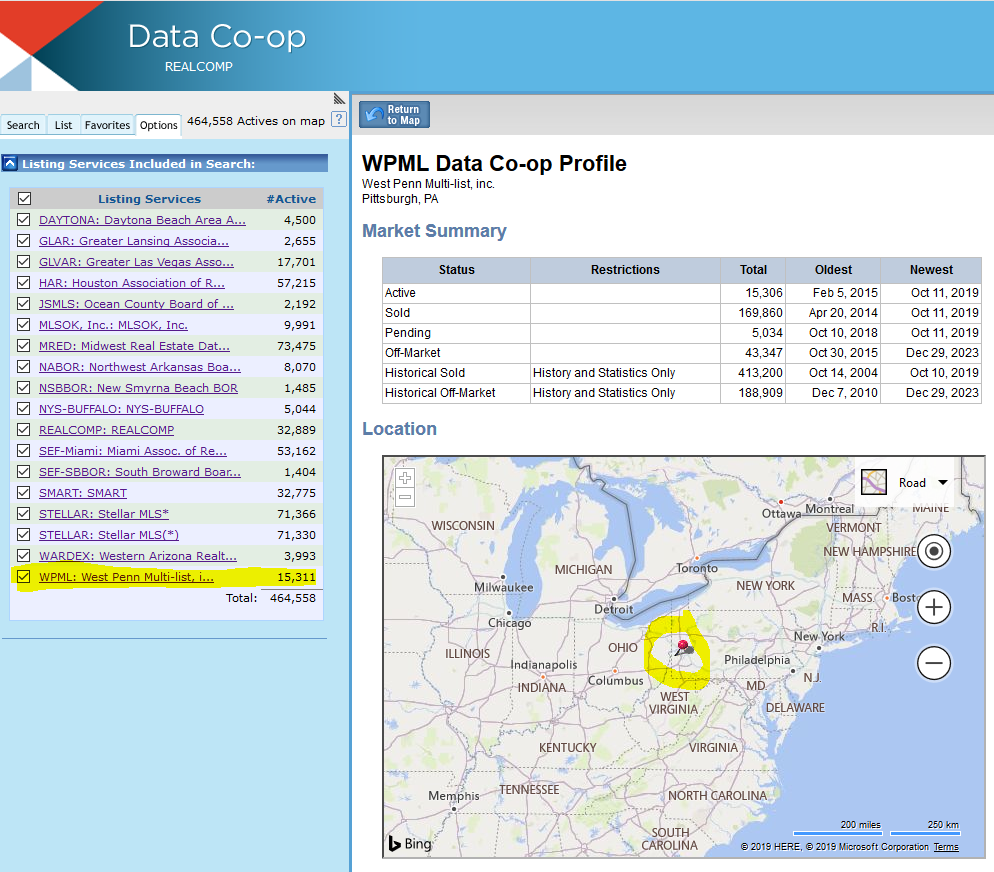Uncheck the GLAR listing service checkbox
This screenshot has width=994, height=872.
[x=23, y=240]
